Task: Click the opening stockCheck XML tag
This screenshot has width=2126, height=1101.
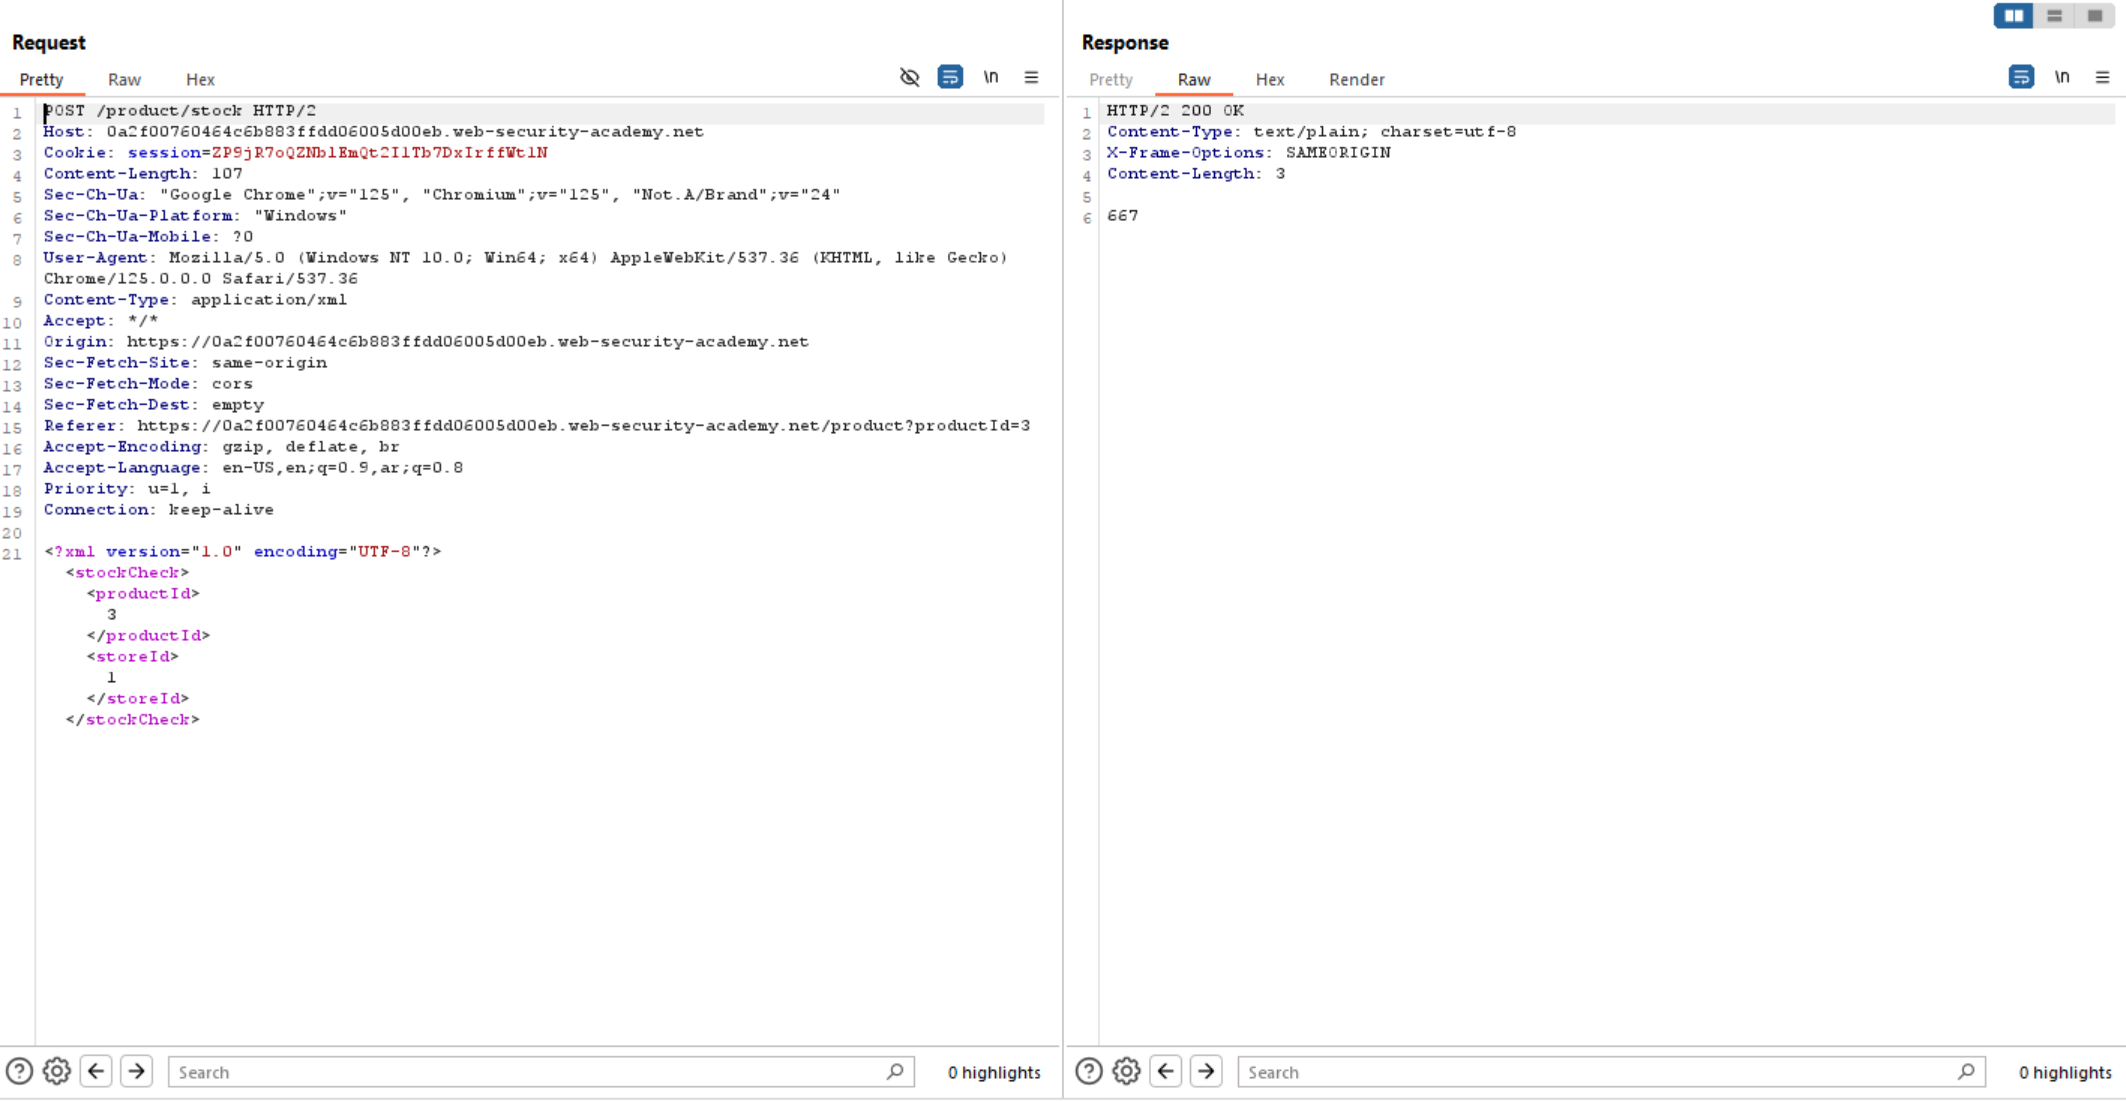Action: tap(127, 573)
